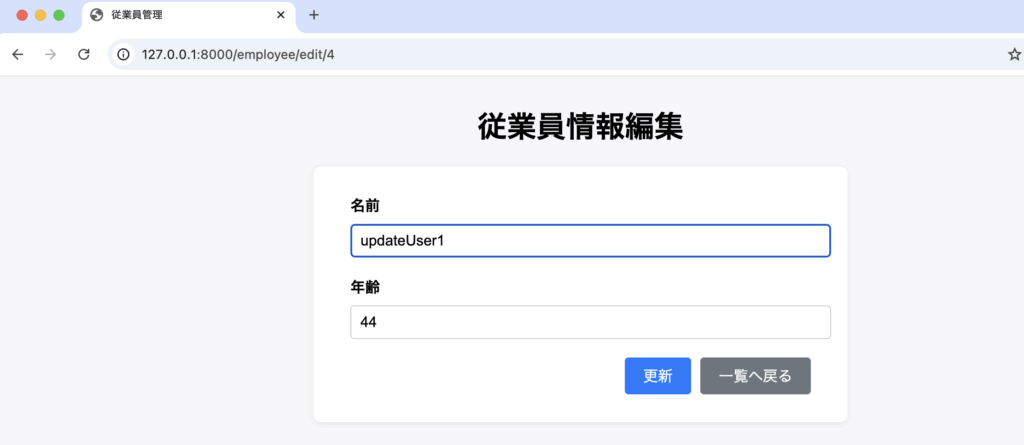Click the address bar URL
The height and width of the screenshot is (445, 1024).
pyautogui.click(x=238, y=54)
